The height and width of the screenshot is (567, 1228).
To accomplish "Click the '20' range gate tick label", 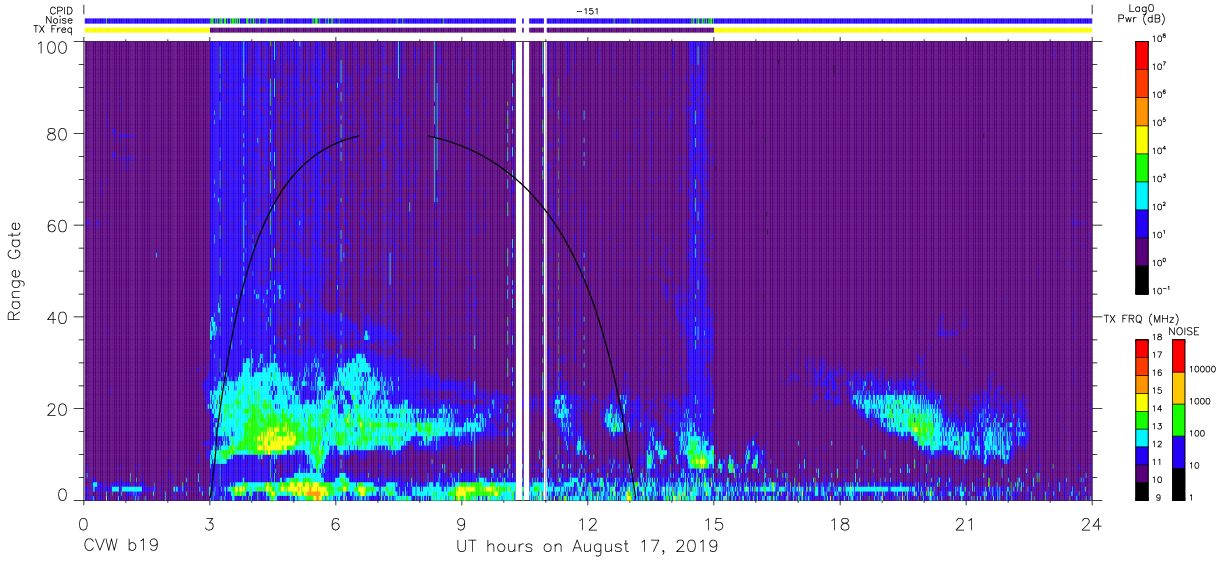I will point(59,409).
